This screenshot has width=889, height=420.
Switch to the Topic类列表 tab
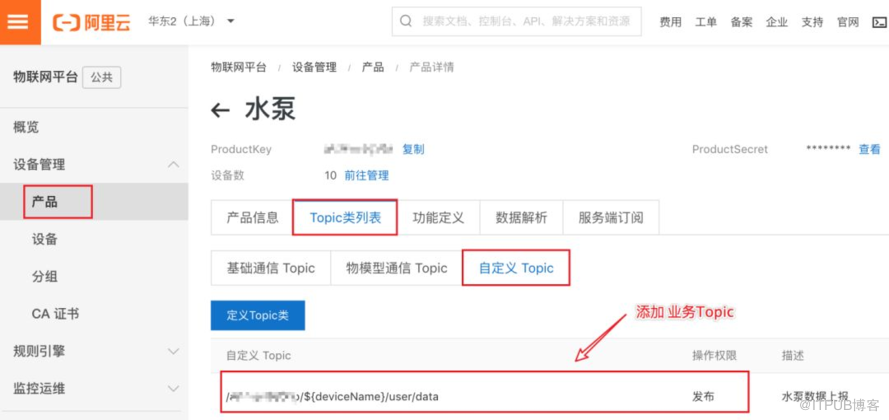(345, 218)
